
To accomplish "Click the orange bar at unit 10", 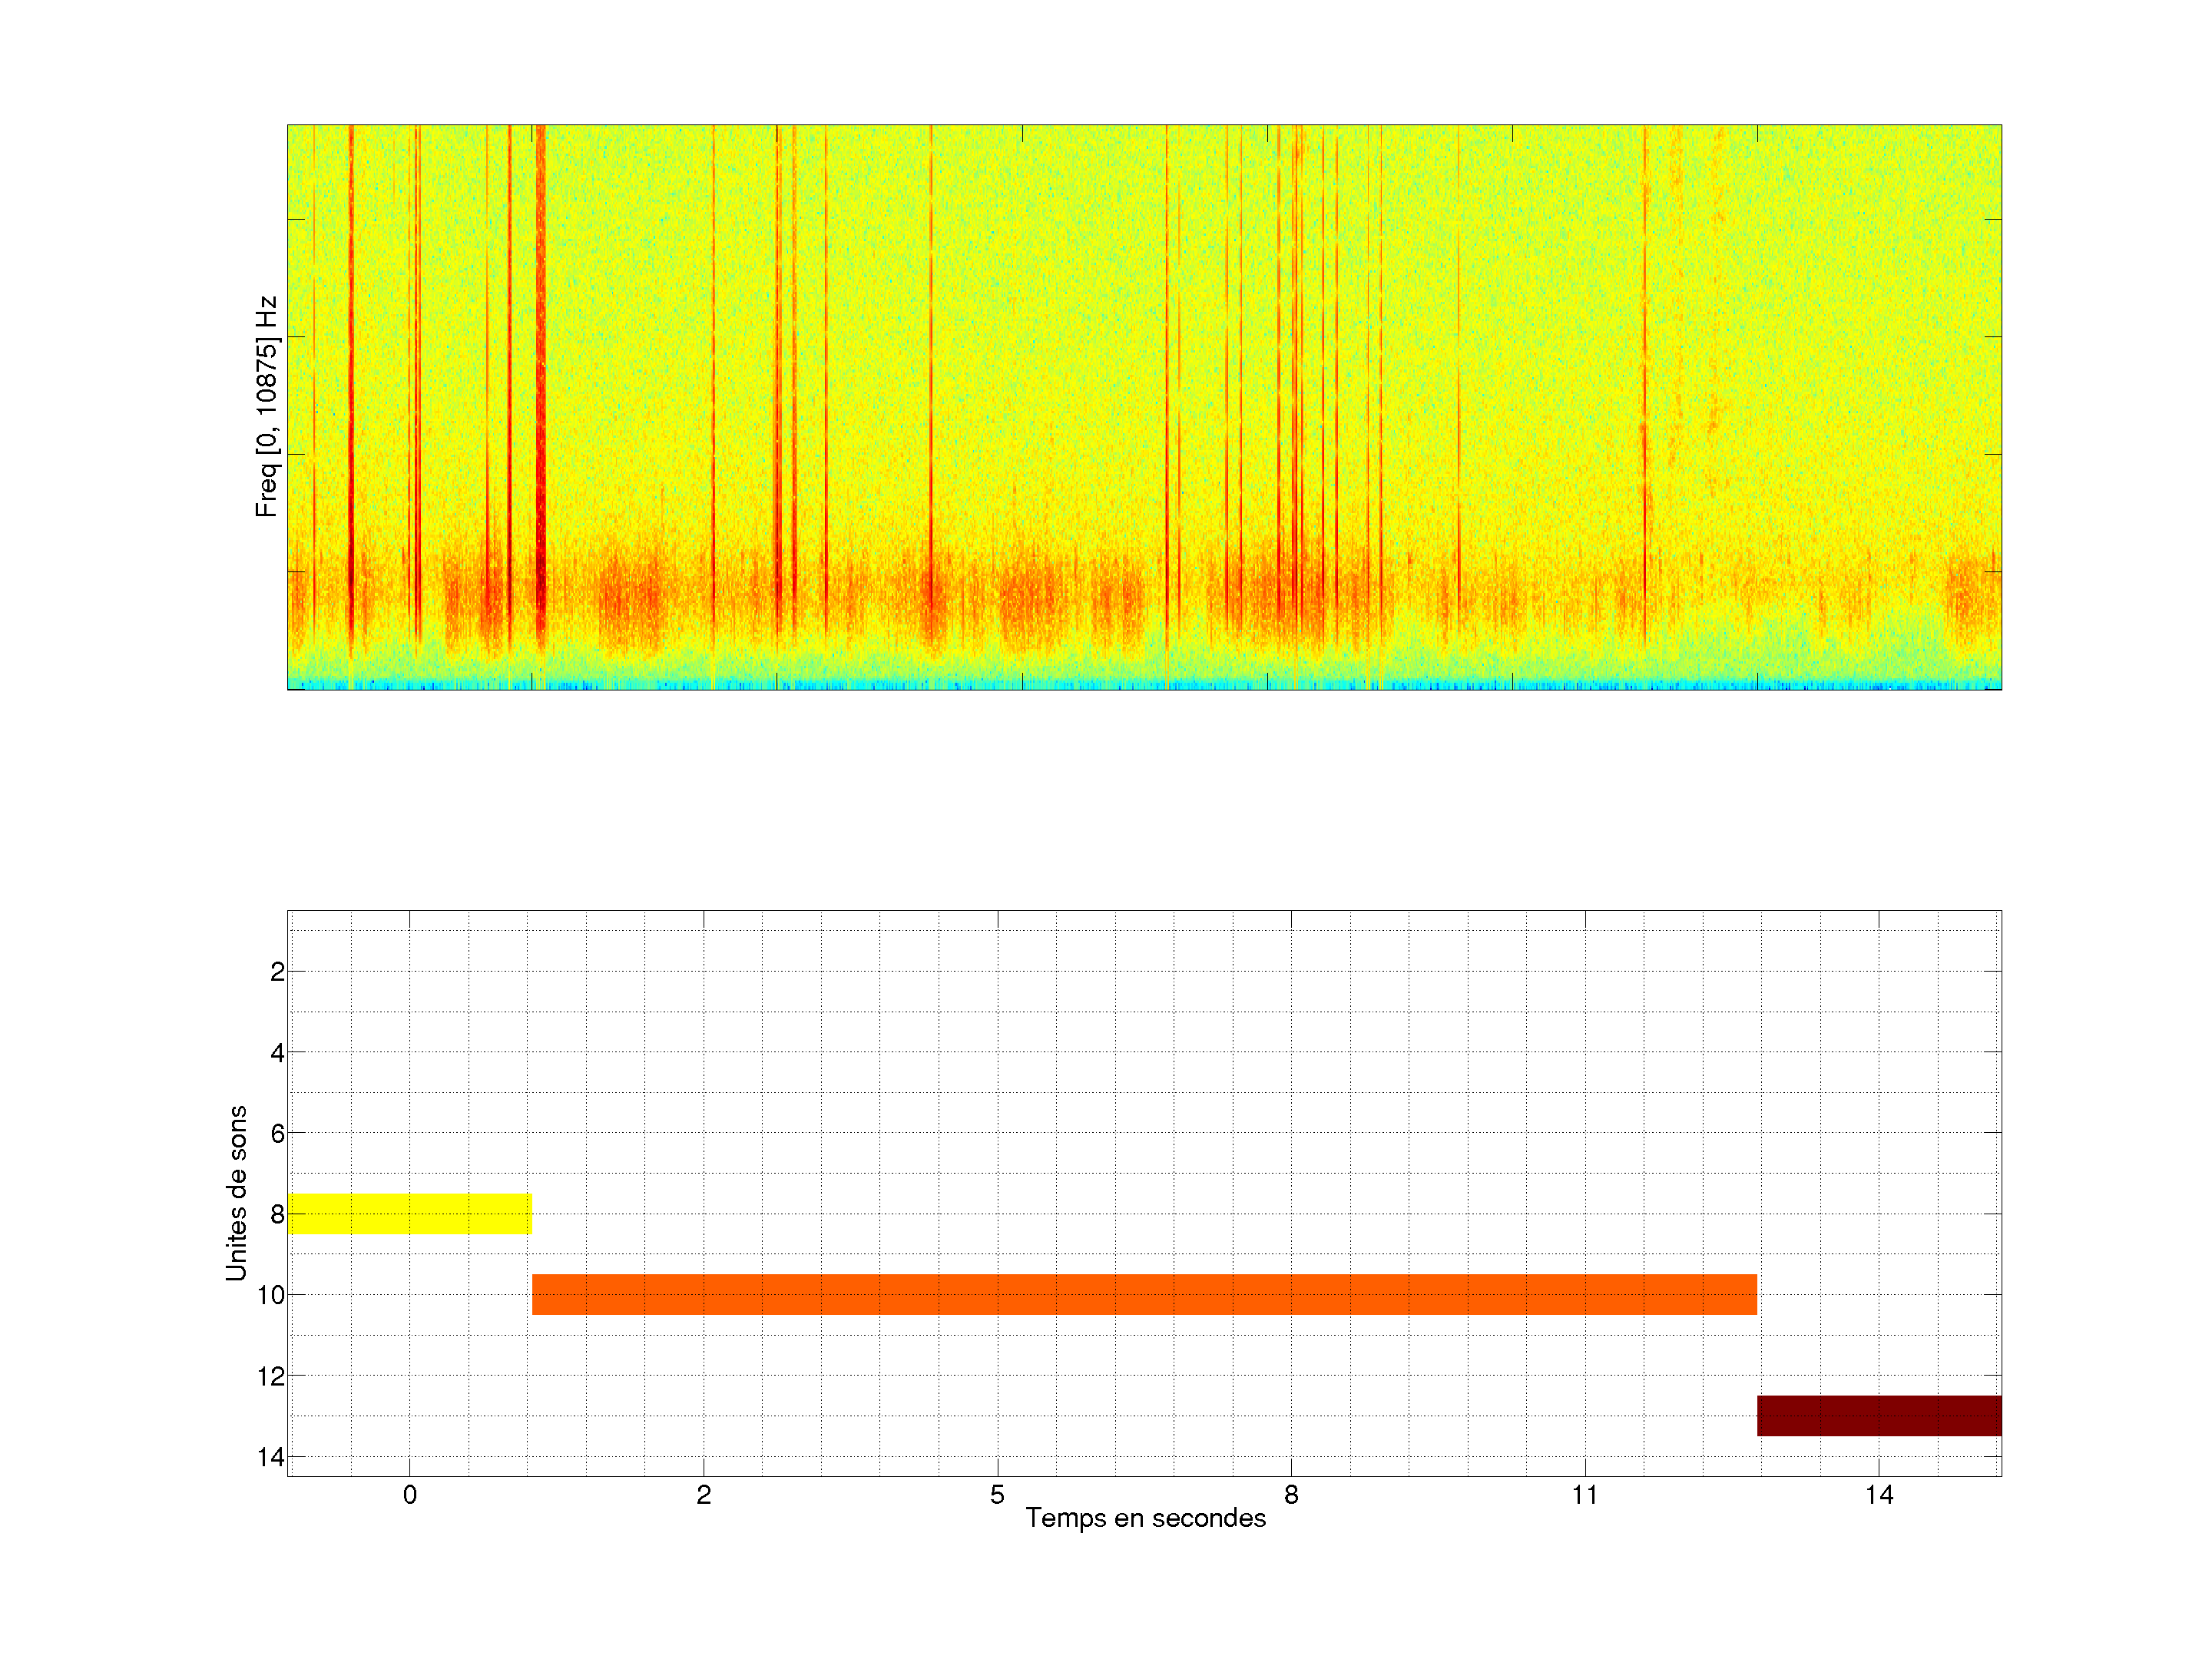I will coord(1144,1294).
